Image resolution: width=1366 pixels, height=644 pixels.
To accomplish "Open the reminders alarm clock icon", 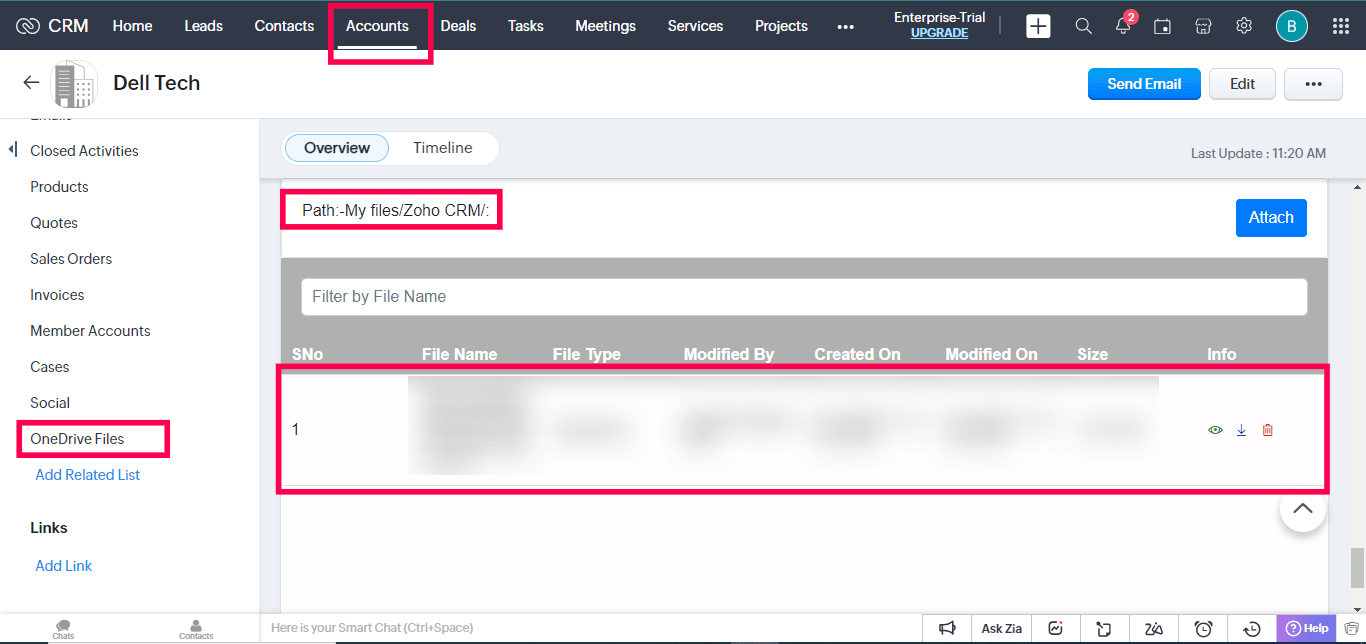I will (1204, 628).
